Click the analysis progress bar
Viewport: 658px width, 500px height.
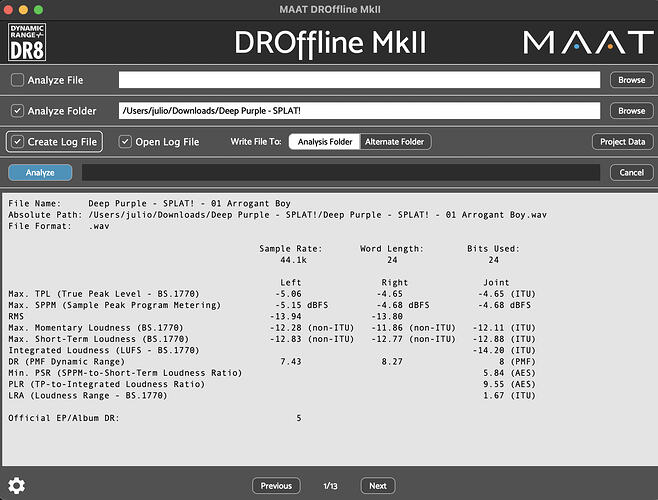click(341, 173)
